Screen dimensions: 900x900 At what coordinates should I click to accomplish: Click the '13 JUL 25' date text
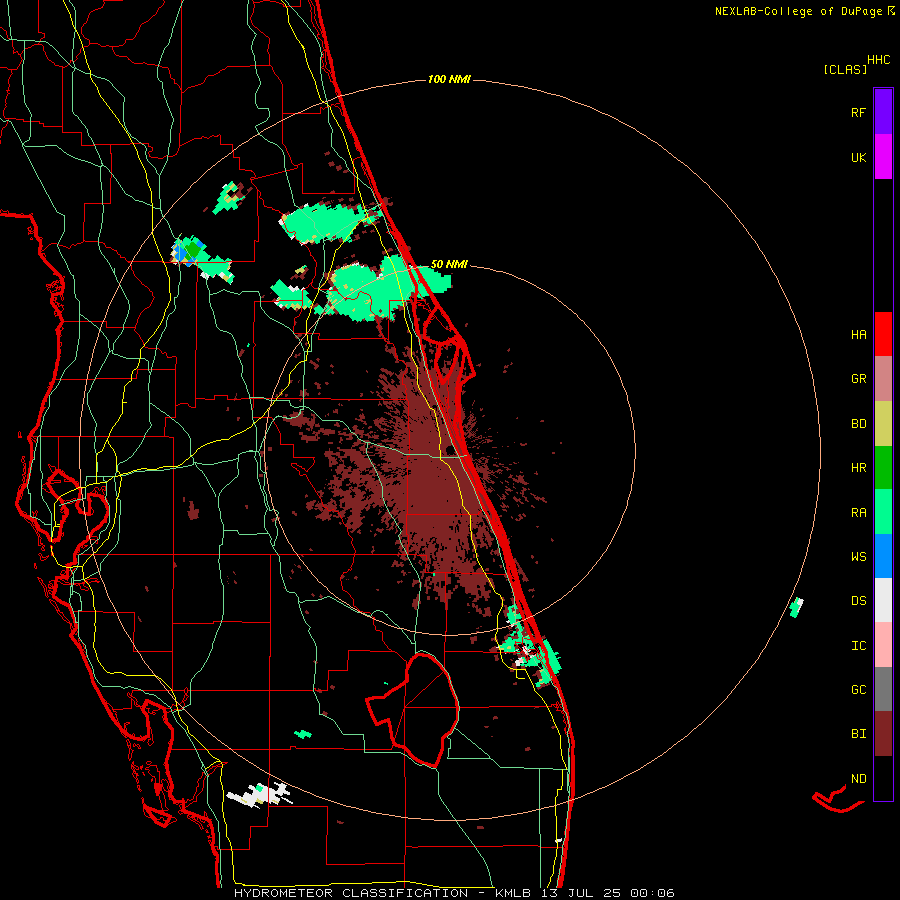(x=581, y=893)
